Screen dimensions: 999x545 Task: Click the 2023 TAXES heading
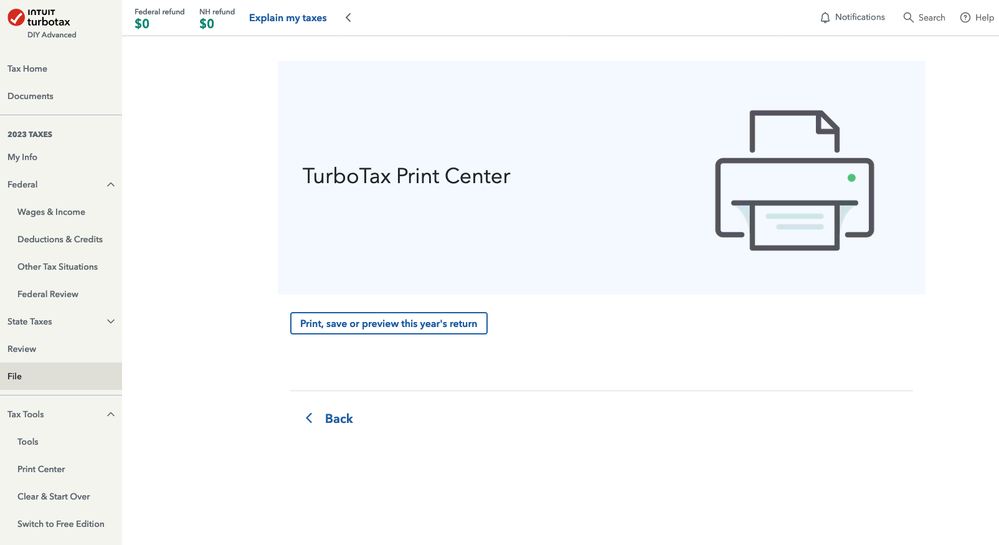(x=30, y=134)
